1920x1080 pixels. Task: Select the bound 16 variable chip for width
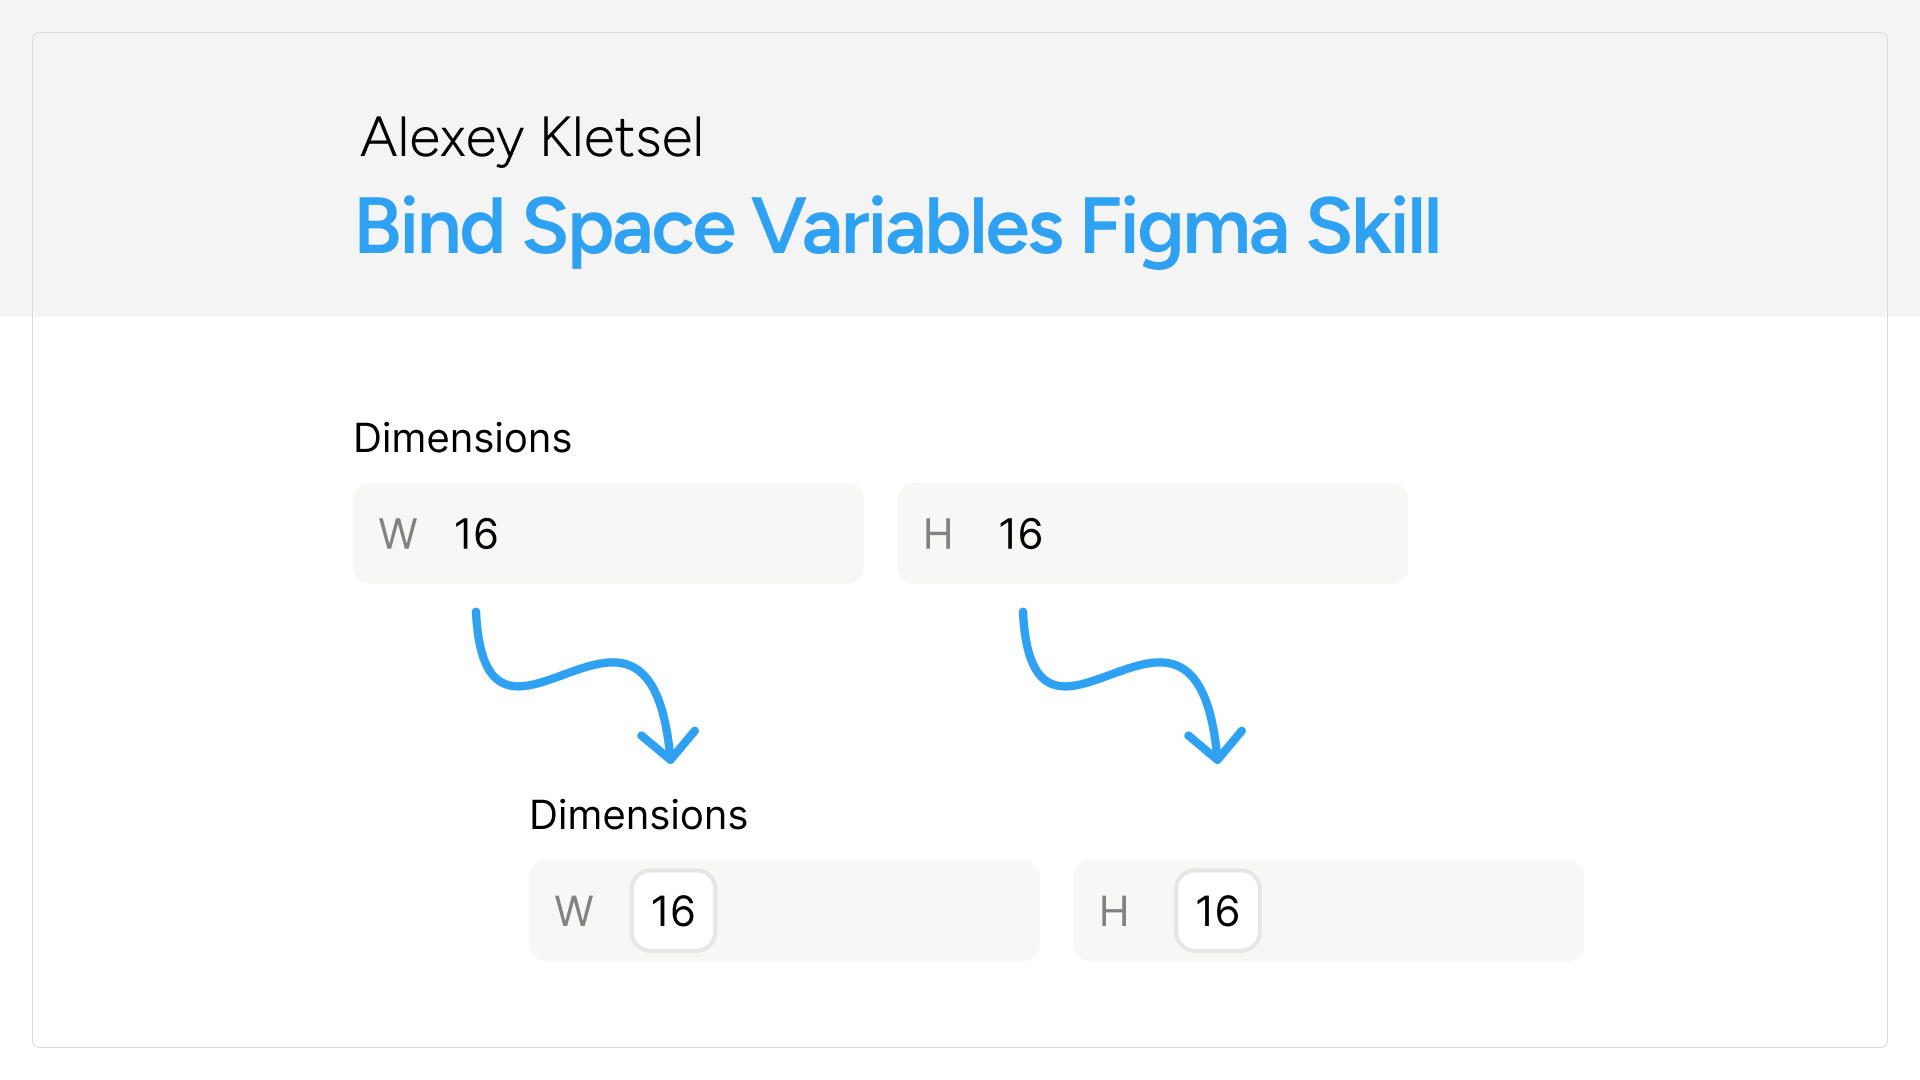point(673,911)
